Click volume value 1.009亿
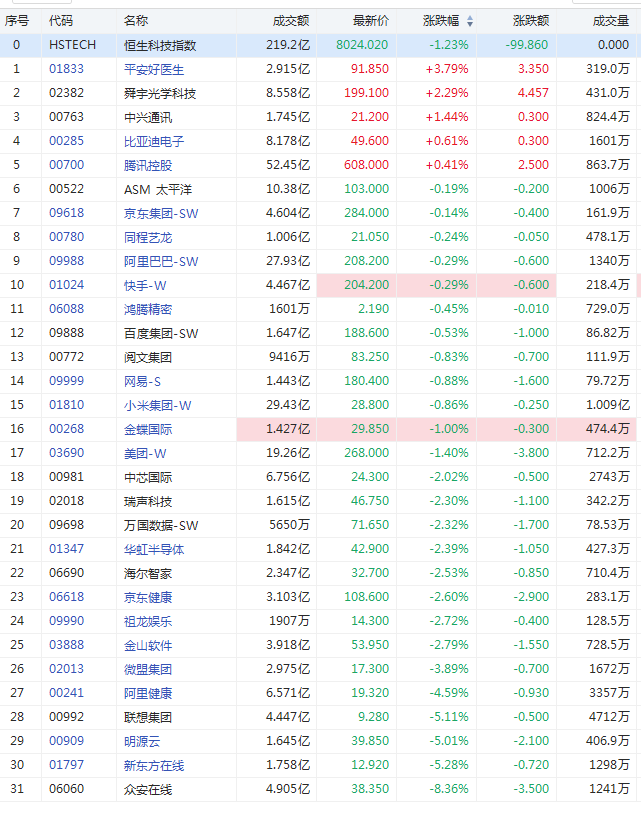The image size is (641, 818). click(608, 405)
